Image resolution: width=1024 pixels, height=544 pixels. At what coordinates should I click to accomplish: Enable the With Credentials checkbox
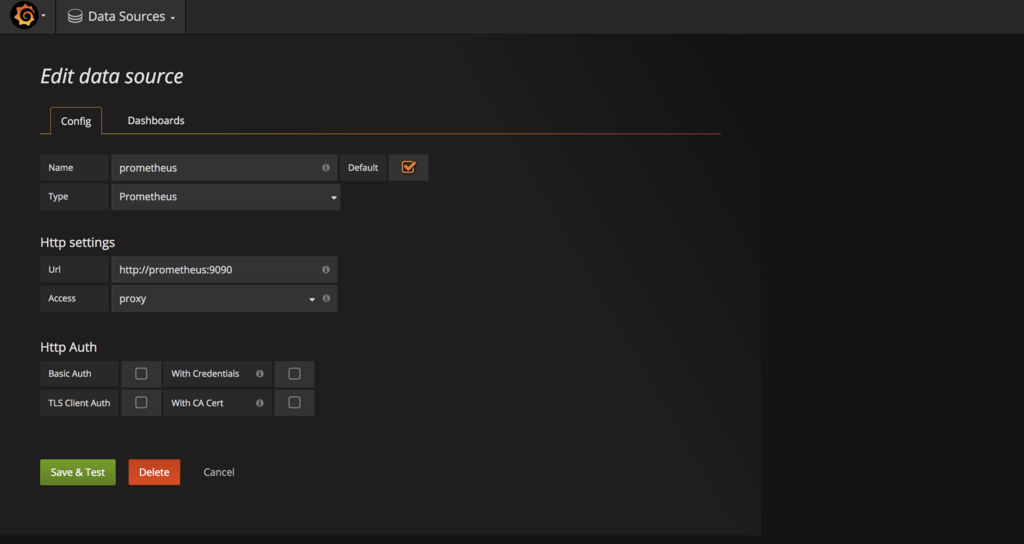[295, 374]
